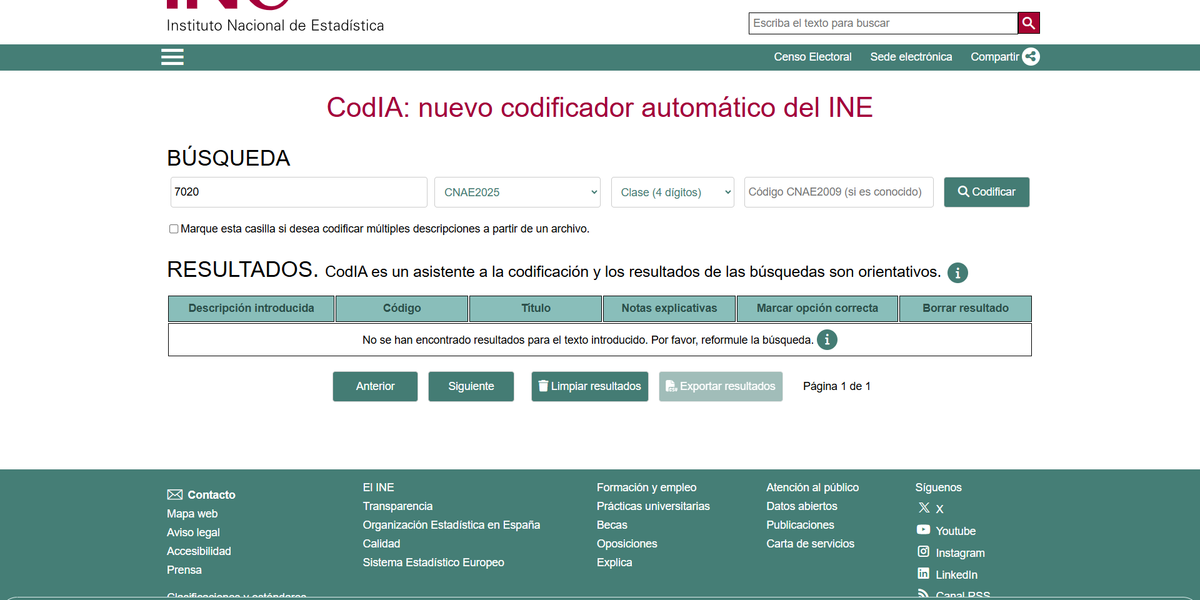Click the LinkedIn icon in the footer

924,574
